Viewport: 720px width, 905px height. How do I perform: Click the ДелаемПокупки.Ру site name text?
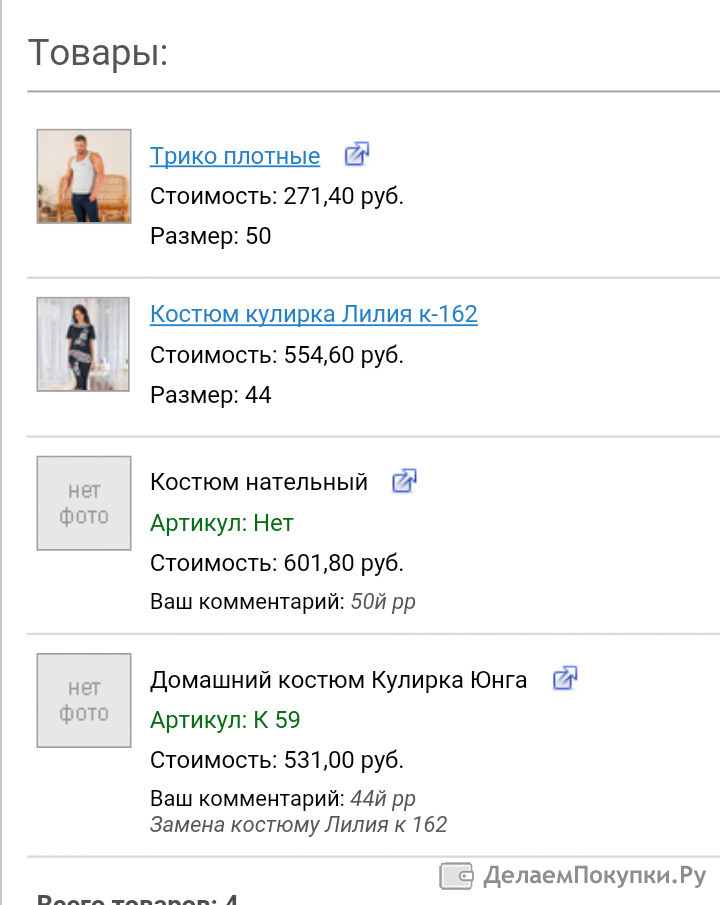coord(595,876)
